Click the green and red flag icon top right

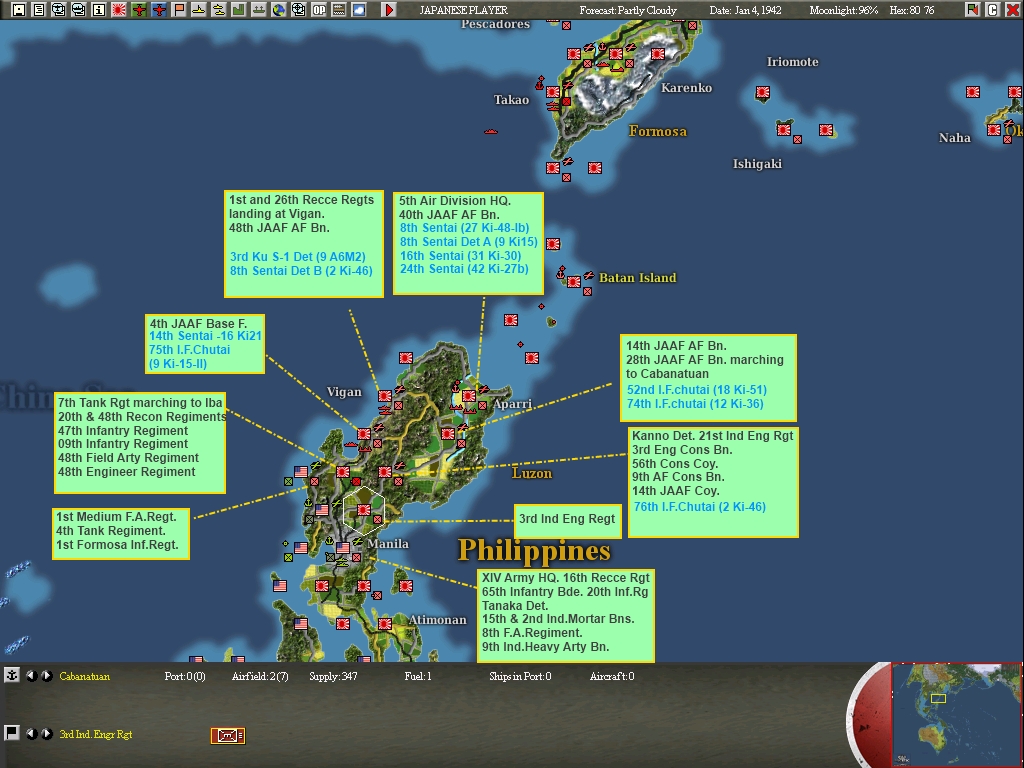973,10
